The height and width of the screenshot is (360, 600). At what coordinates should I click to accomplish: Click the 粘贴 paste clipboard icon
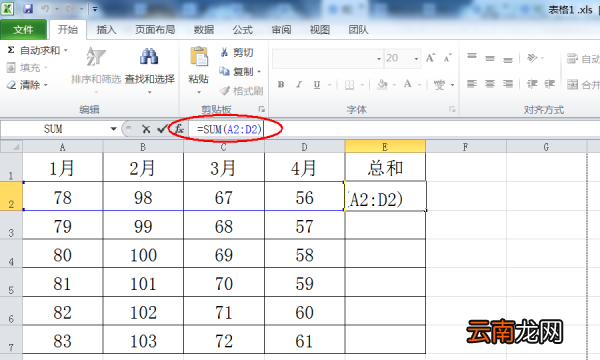(199, 57)
